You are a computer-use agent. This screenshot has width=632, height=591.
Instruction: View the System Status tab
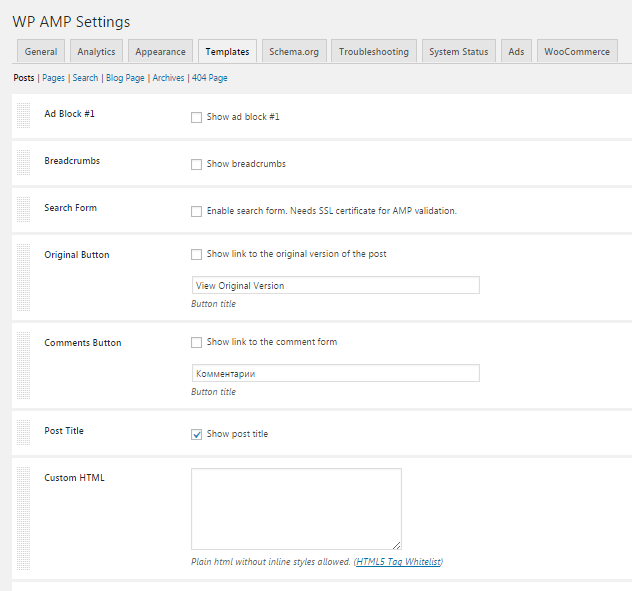click(x=459, y=51)
